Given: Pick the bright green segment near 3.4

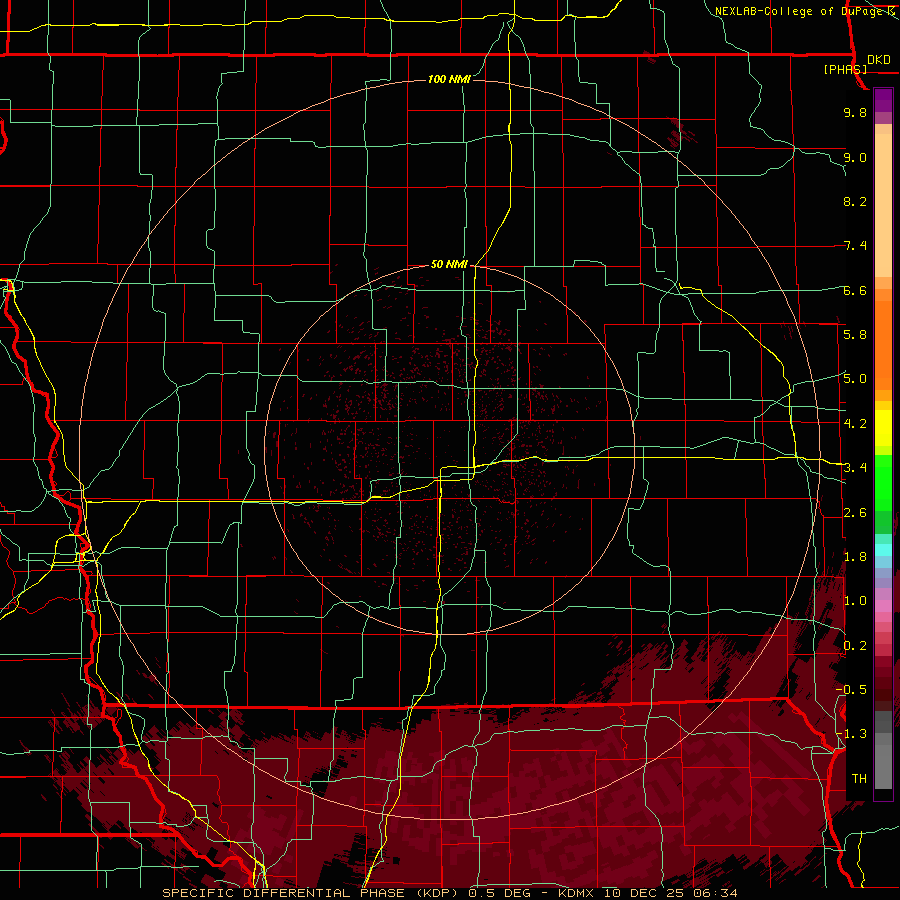Looking at the screenshot, I should pyautogui.click(x=883, y=482).
